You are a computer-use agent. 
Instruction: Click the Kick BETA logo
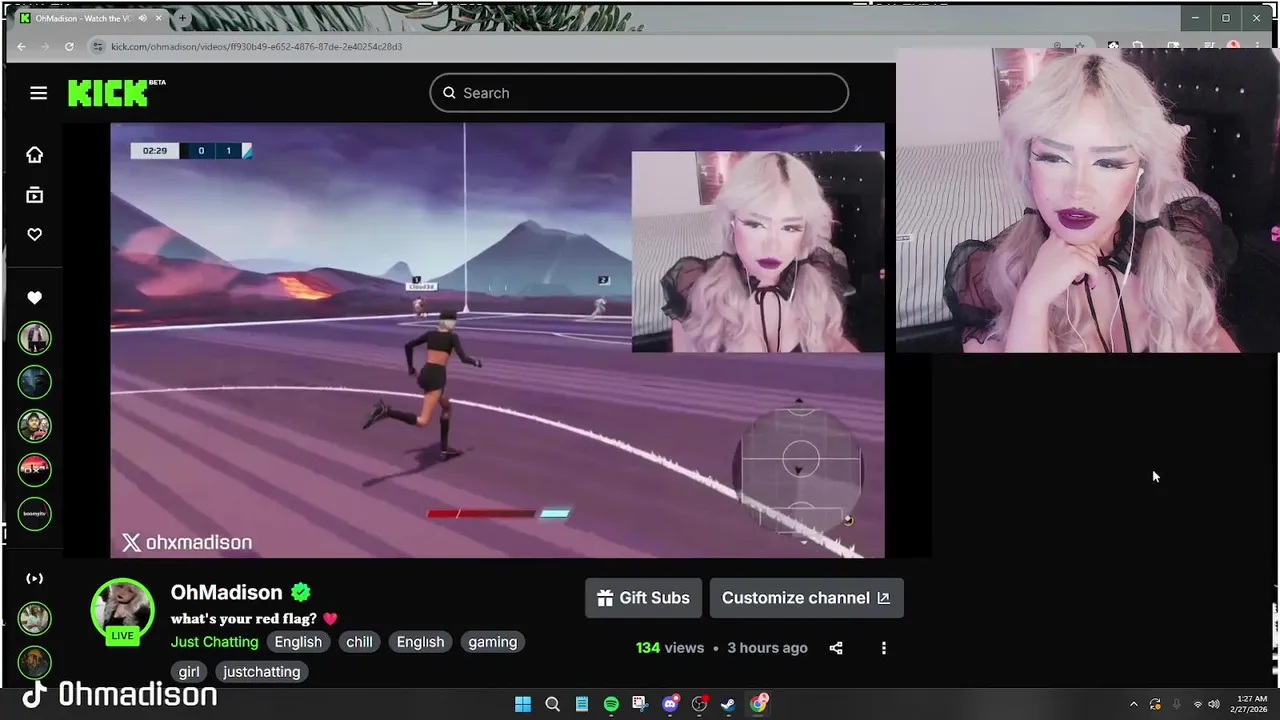coord(116,93)
